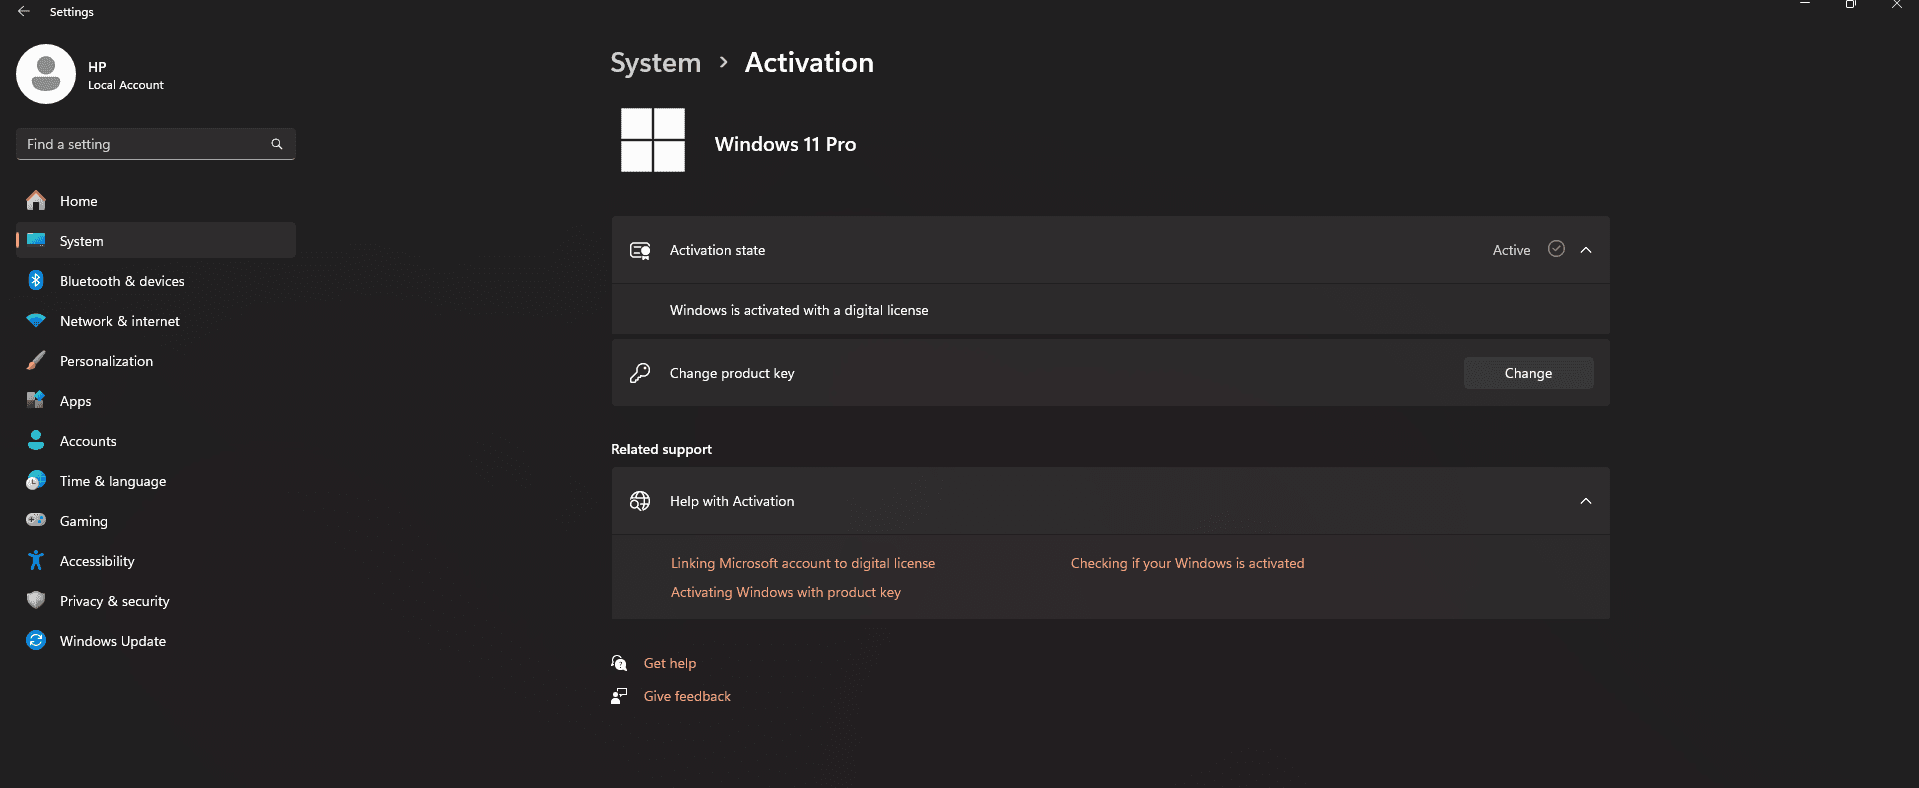Image resolution: width=1919 pixels, height=788 pixels.
Task: Open Time & language settings
Action: click(156, 481)
